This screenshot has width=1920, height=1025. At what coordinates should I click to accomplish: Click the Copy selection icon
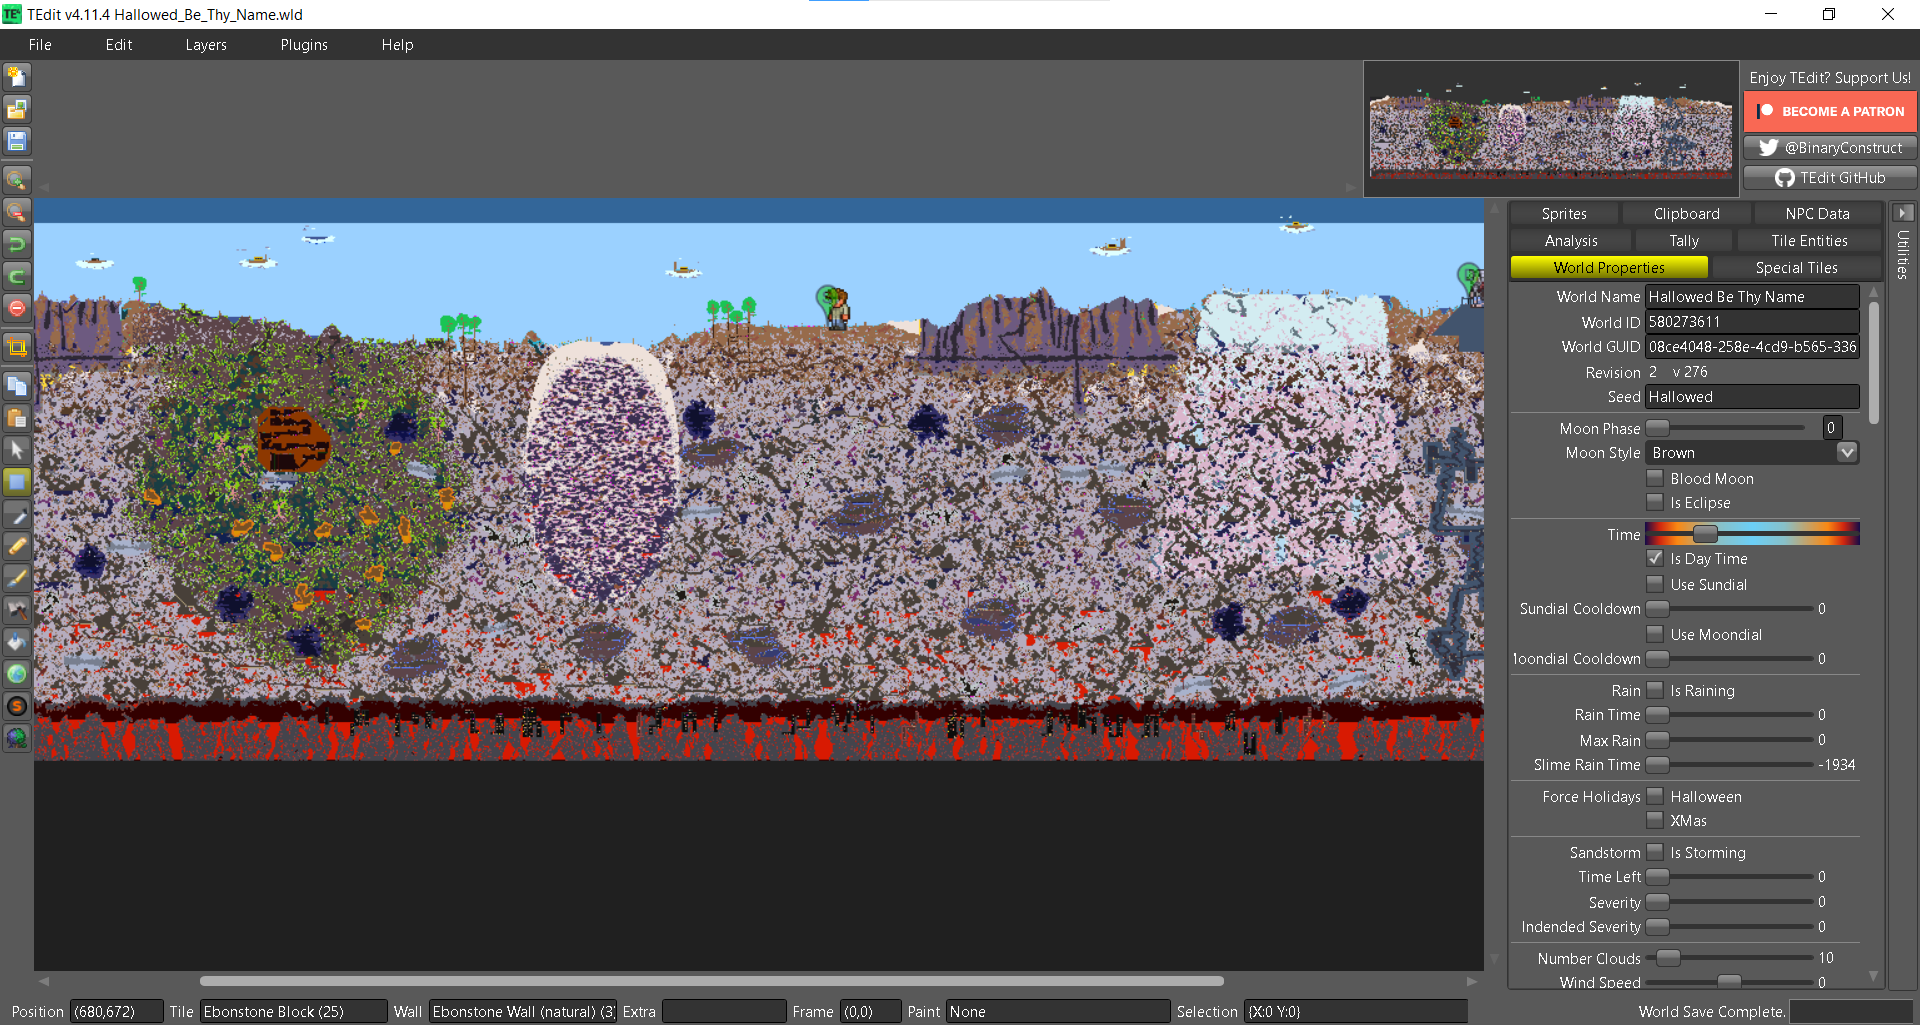17,386
